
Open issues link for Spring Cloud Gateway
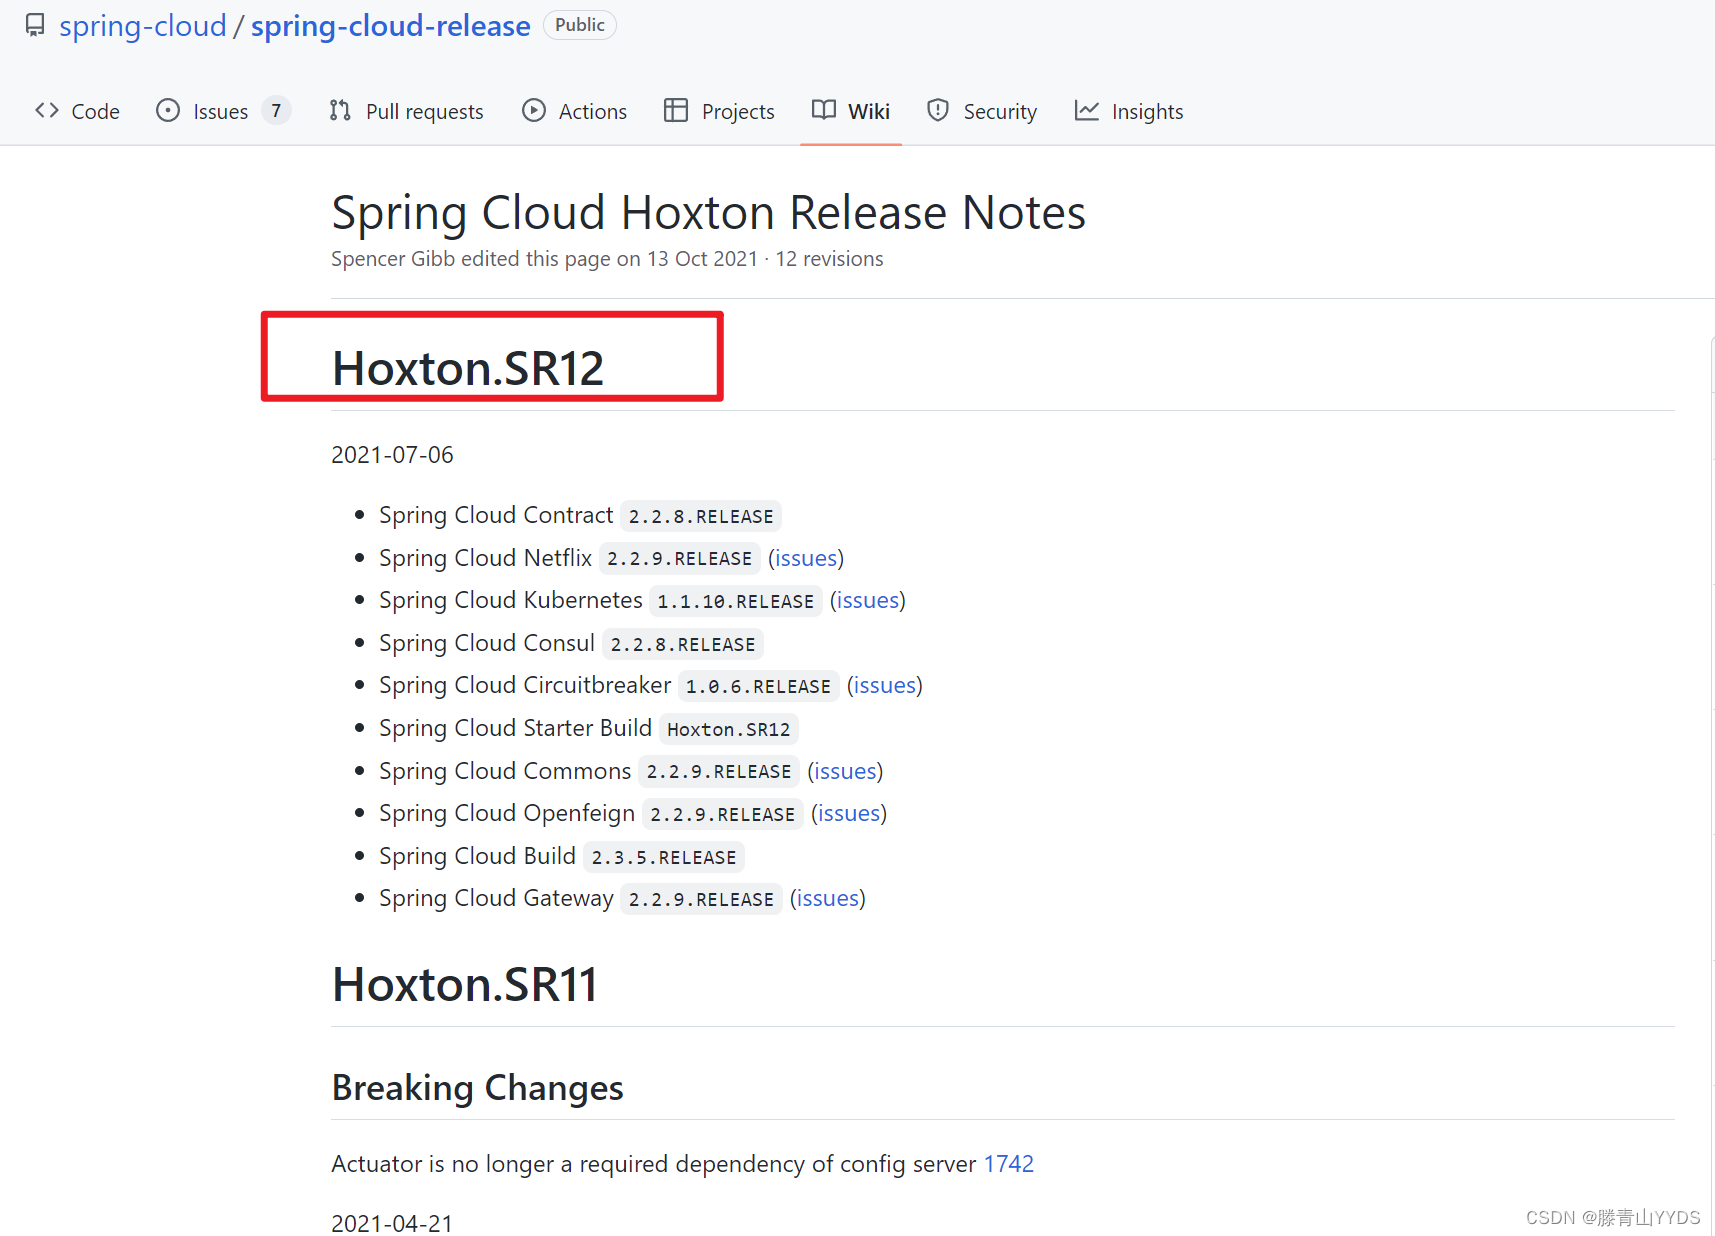click(x=828, y=898)
